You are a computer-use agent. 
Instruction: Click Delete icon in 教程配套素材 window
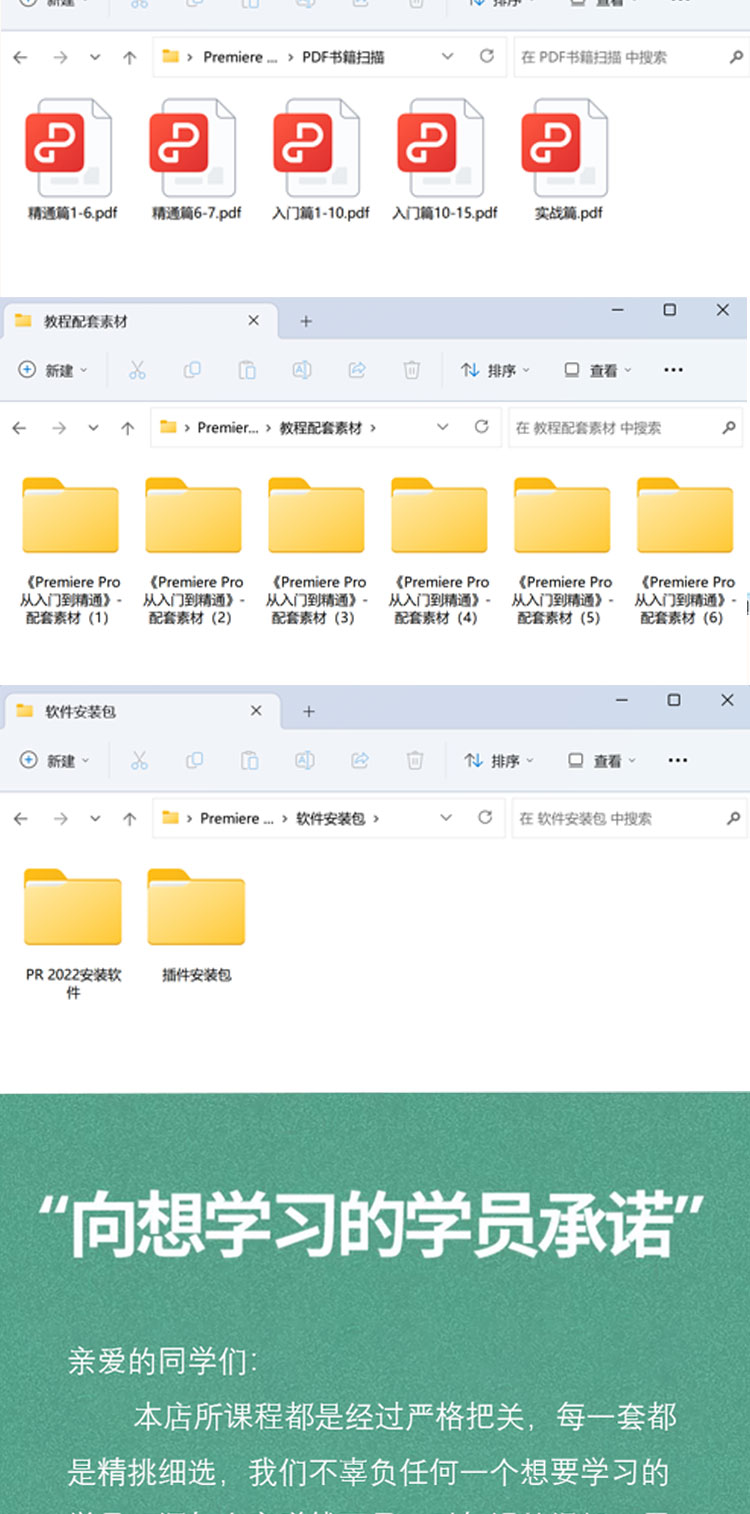411,370
